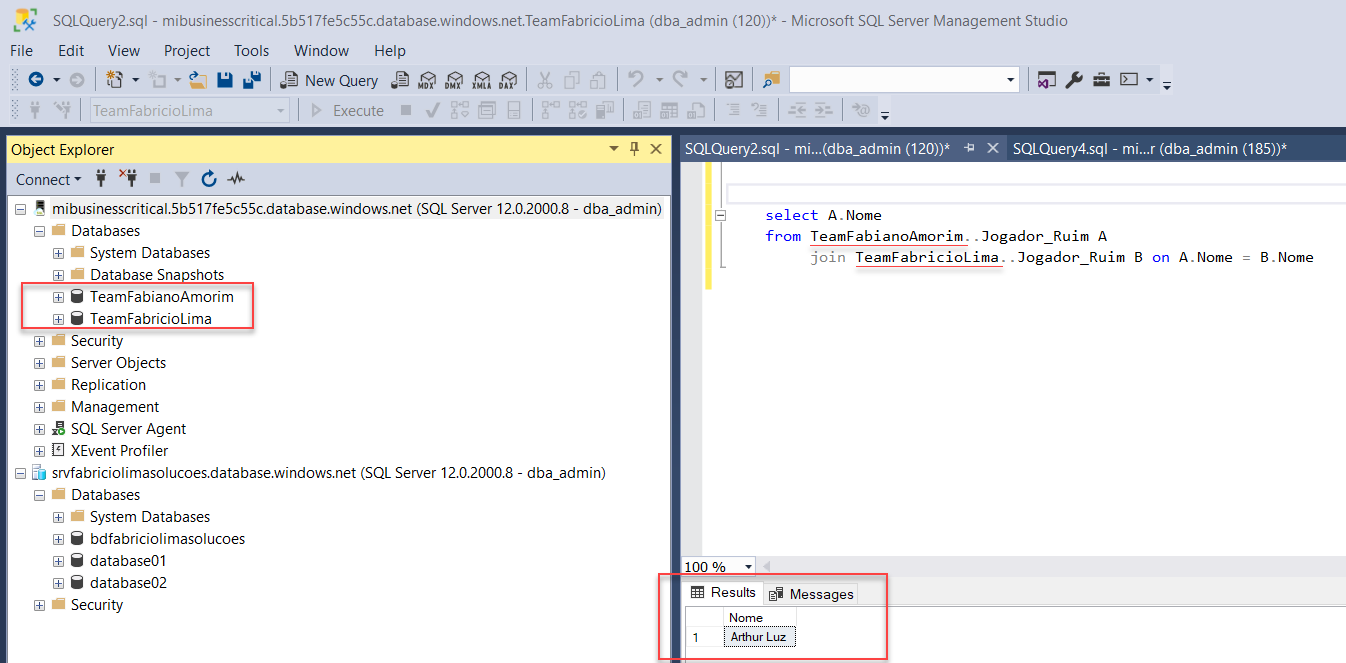Refresh the Object Explorer tree
Viewport: 1346px width, 663px height.
pos(209,180)
